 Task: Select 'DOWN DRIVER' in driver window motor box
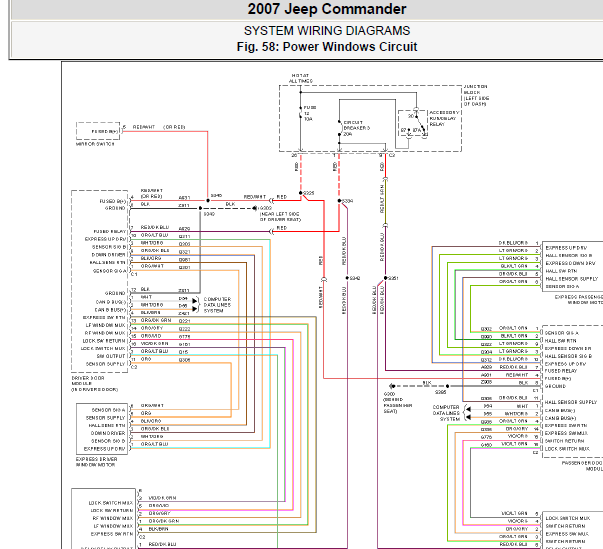108,433
